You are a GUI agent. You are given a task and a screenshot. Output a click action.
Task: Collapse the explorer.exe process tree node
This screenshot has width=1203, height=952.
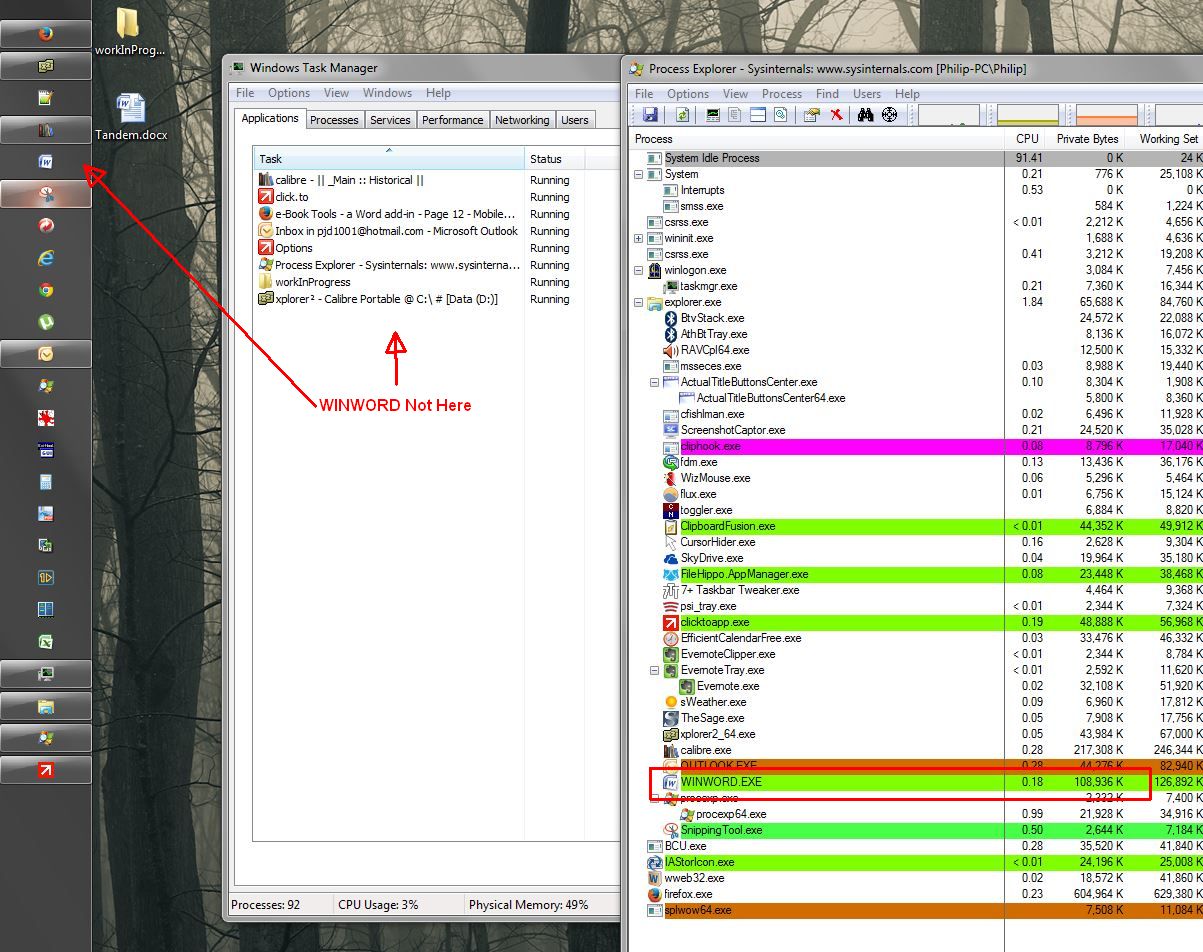pyautogui.click(x=639, y=302)
